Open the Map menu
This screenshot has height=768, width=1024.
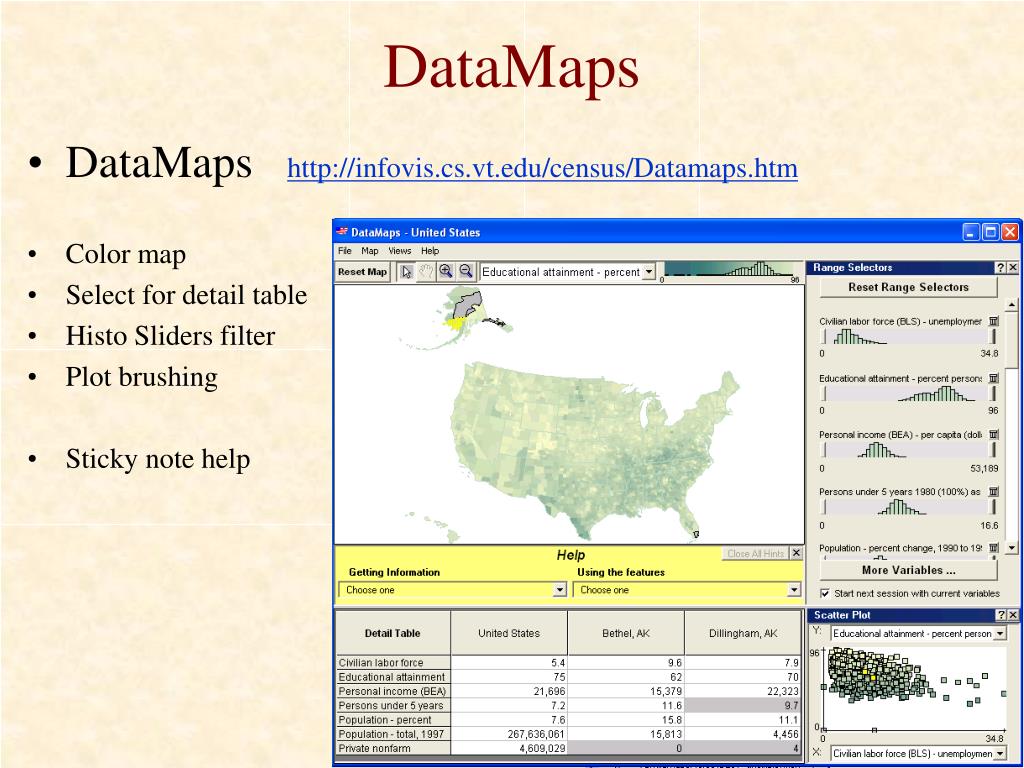point(370,251)
